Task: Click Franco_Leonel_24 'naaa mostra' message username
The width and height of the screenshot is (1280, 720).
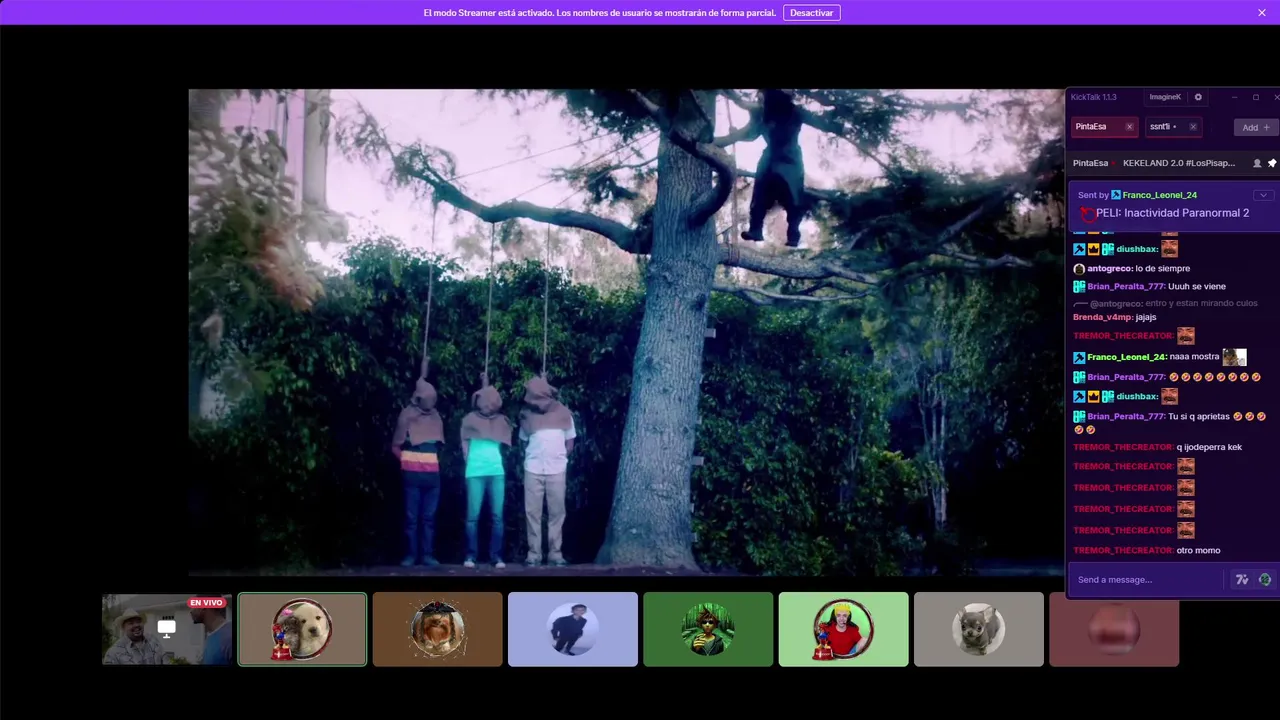Action: pyautogui.click(x=1126, y=357)
